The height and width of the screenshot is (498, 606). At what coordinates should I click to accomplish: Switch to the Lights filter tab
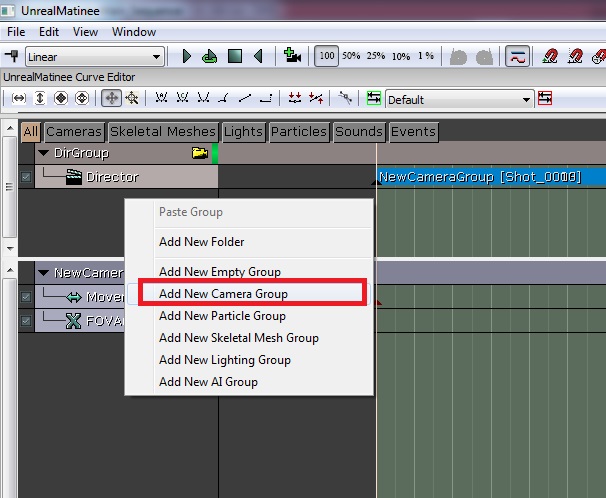[243, 132]
